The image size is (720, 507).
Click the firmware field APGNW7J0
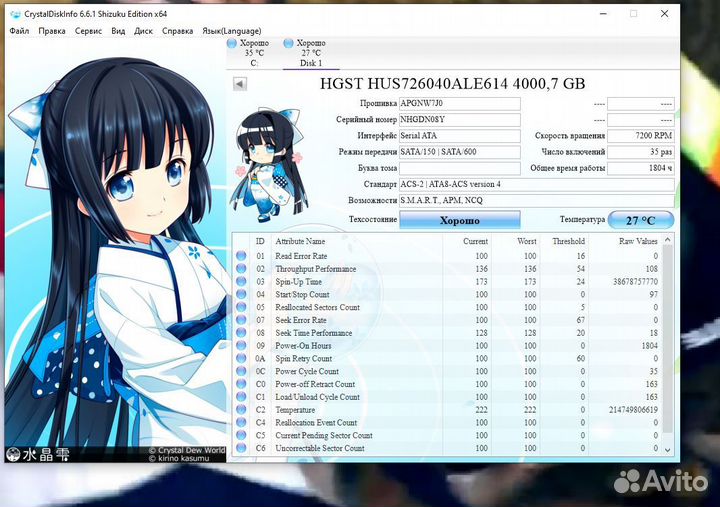pos(460,103)
